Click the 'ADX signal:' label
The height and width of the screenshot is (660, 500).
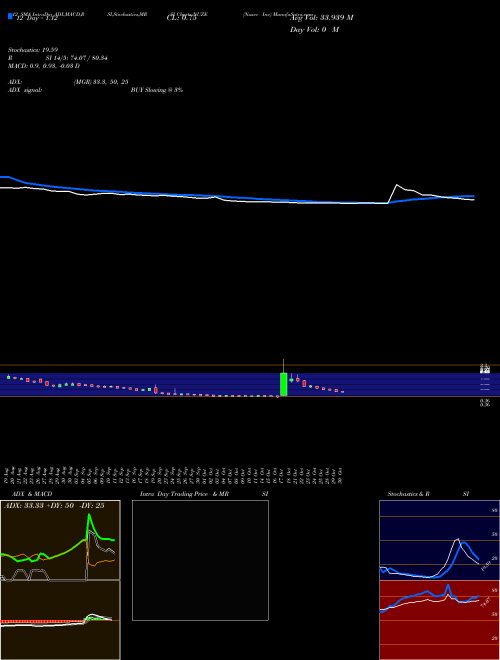25,90
